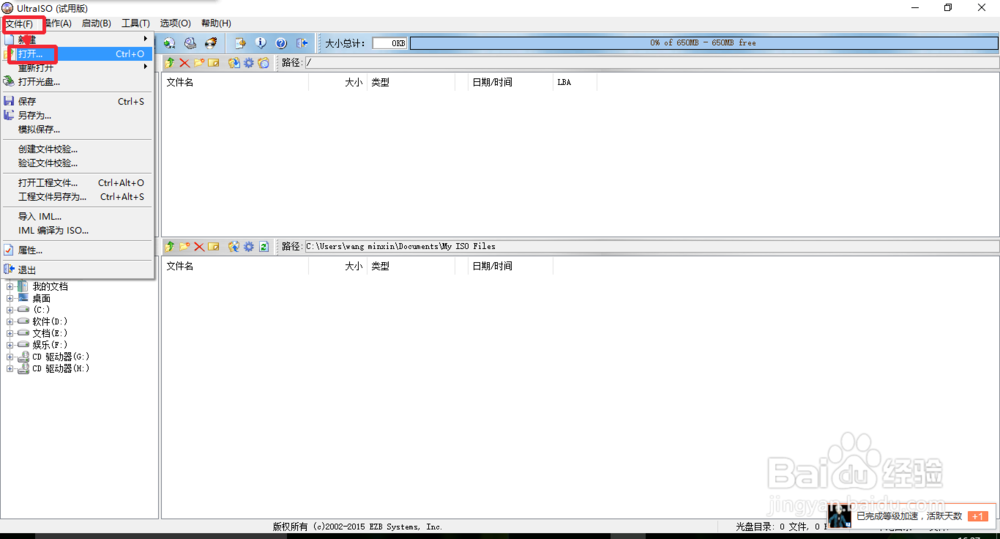Click the make CD image toolbar icon
The height and width of the screenshot is (539, 1000).
point(169,43)
